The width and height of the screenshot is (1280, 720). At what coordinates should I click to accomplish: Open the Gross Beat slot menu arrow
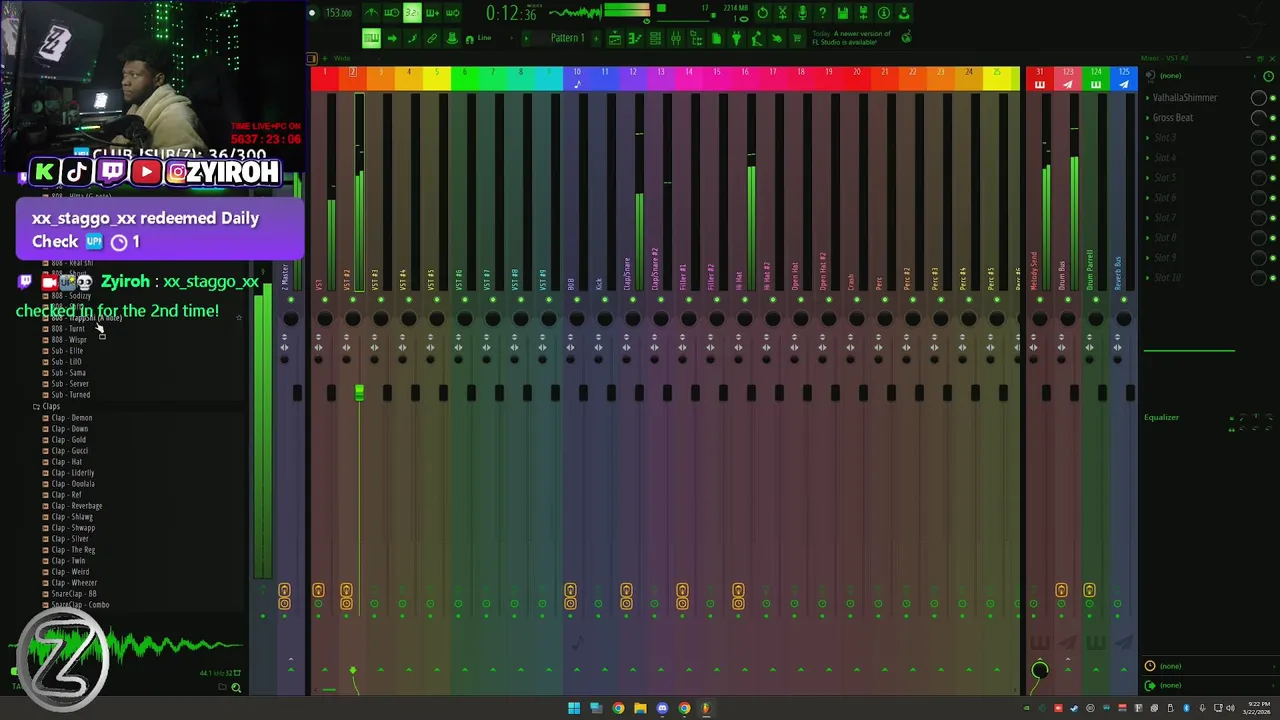click(1147, 117)
